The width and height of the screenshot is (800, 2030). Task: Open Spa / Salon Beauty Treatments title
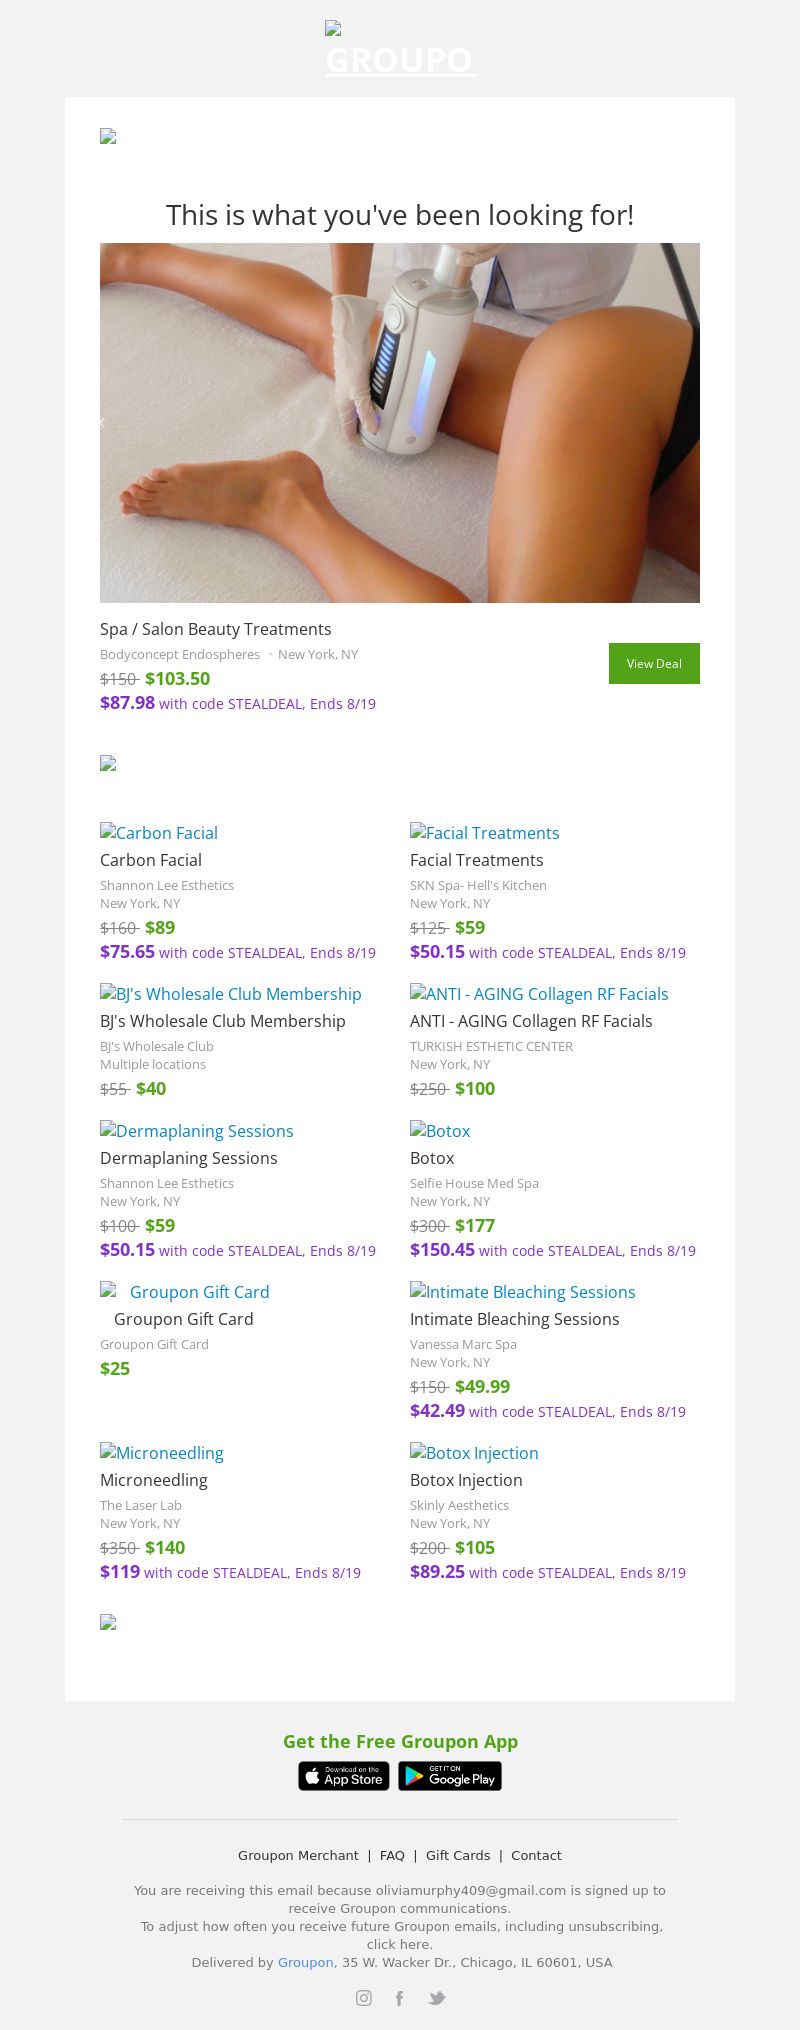click(x=215, y=628)
